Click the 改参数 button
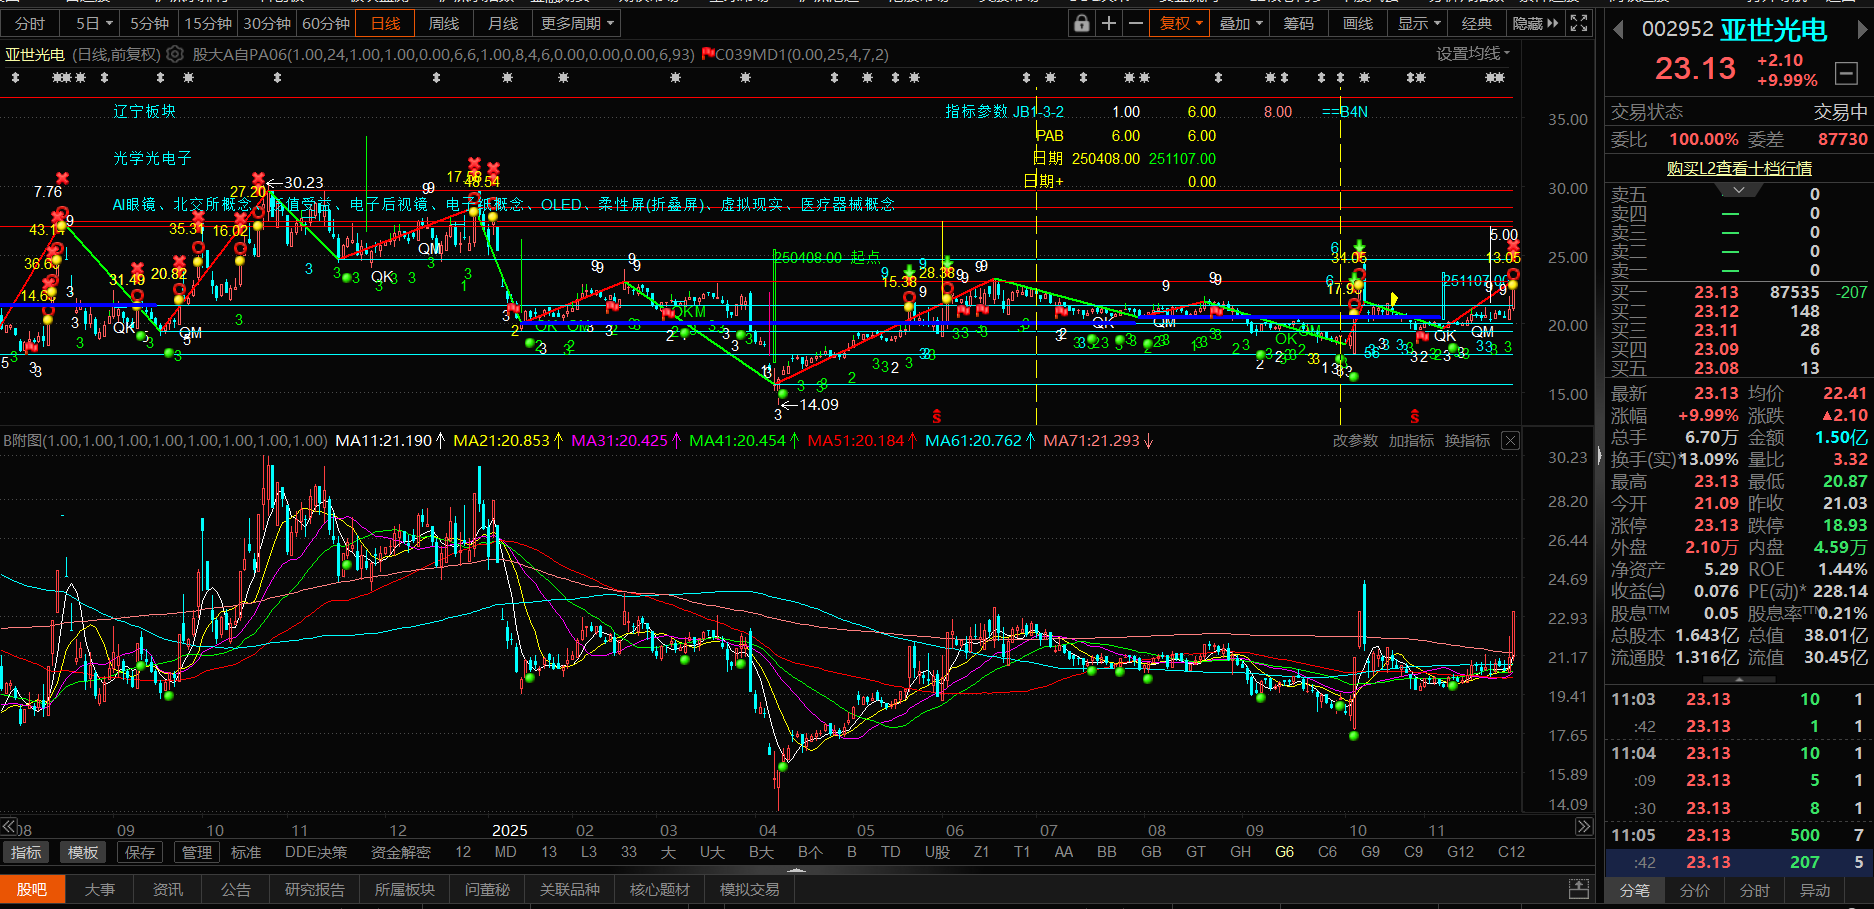Image resolution: width=1874 pixels, height=909 pixels. 1355,441
